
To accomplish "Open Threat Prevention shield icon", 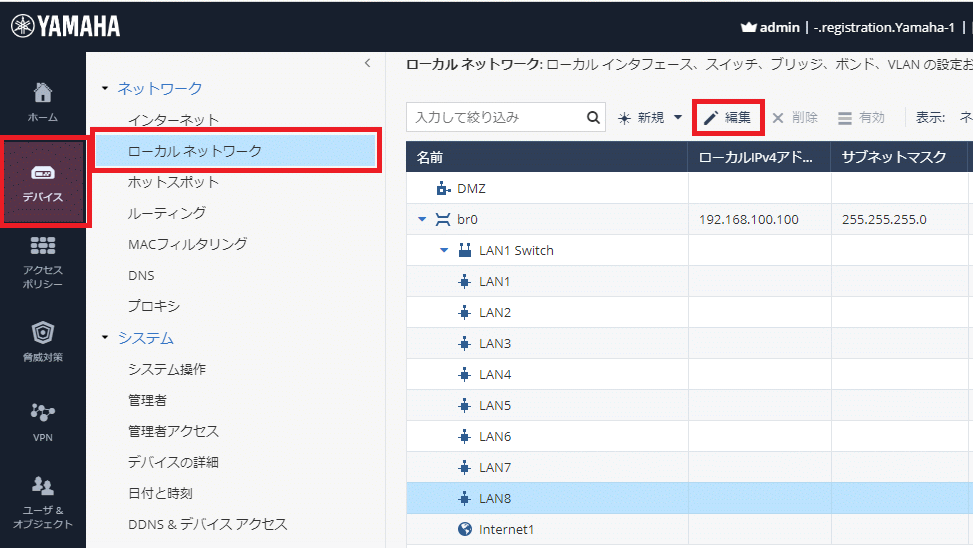I will [43, 341].
